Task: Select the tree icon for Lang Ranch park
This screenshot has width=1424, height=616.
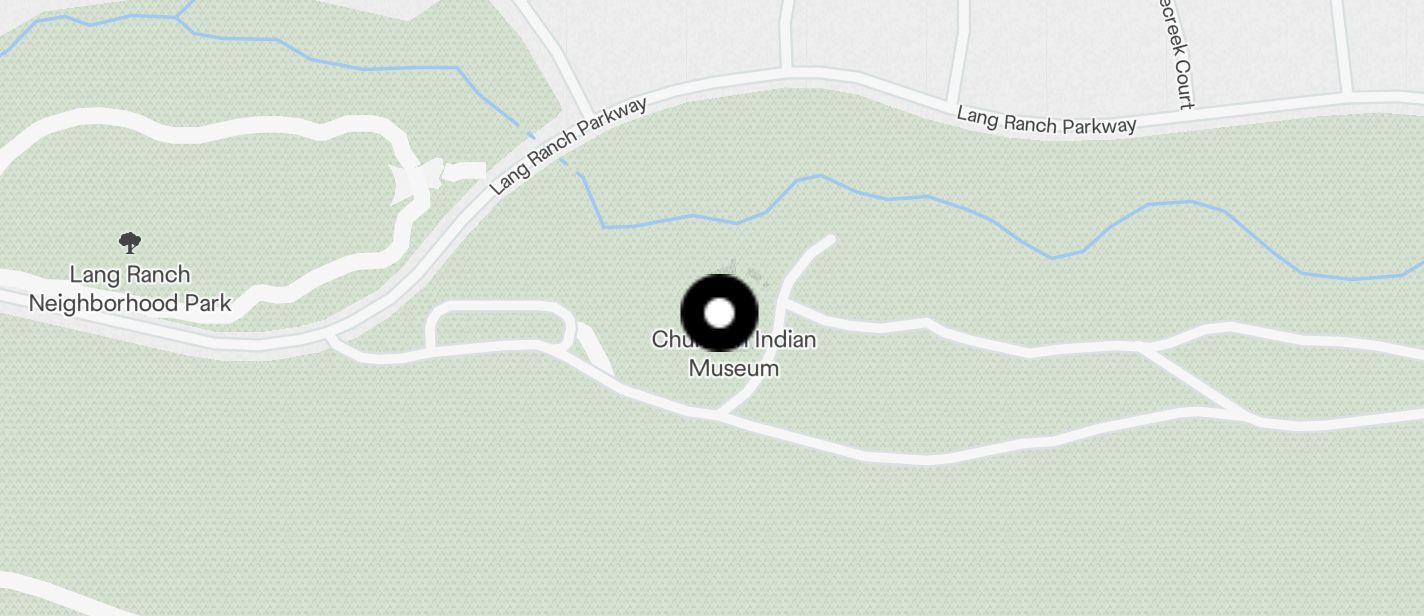Action: pos(129,242)
